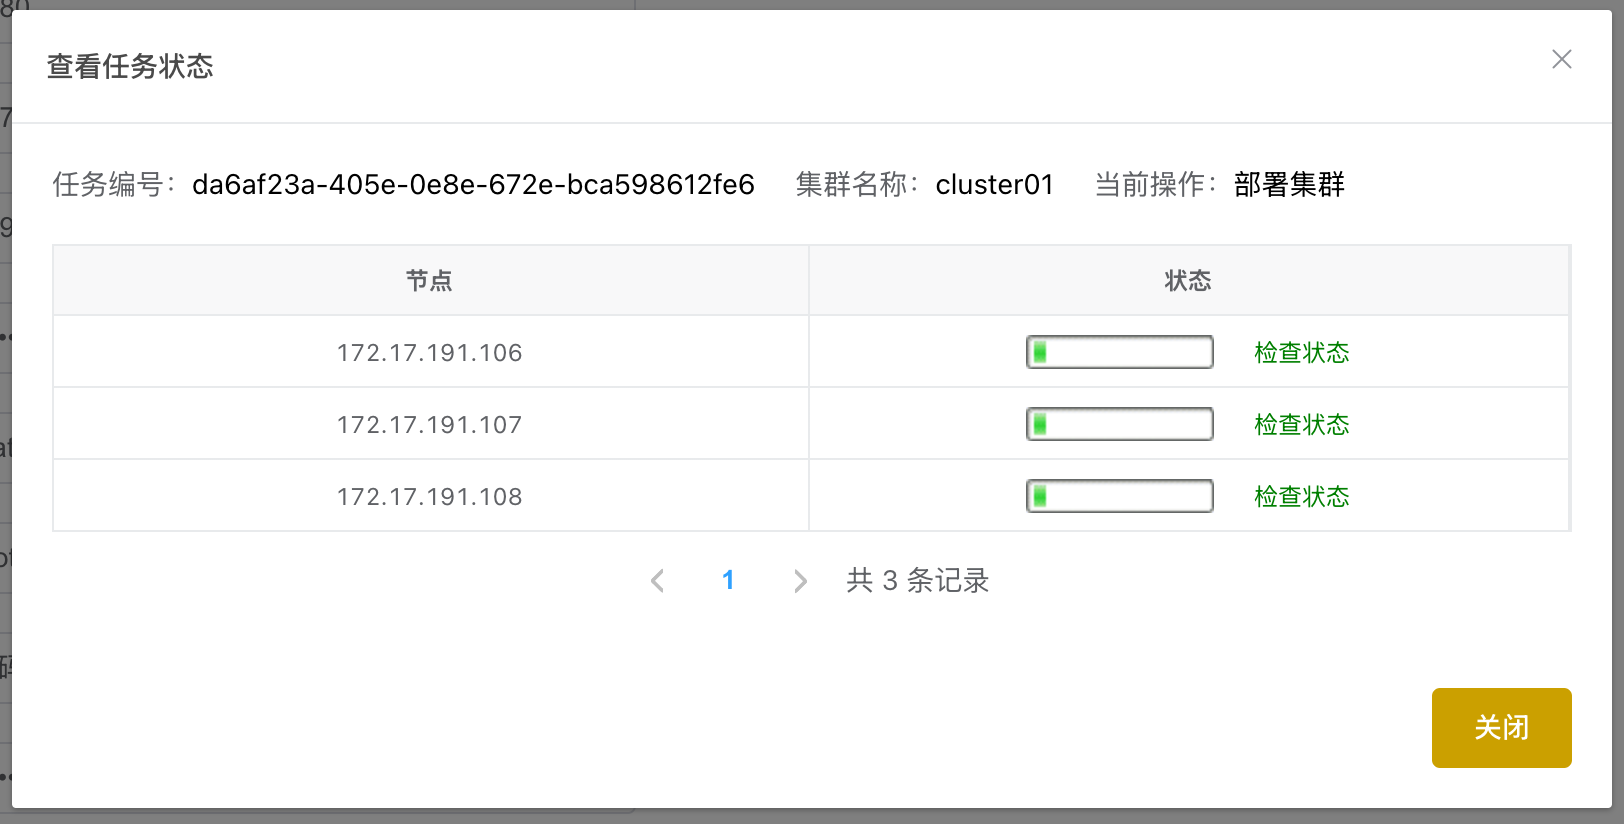
Task: Click the task ID da6af23a value
Action: [x=473, y=185]
